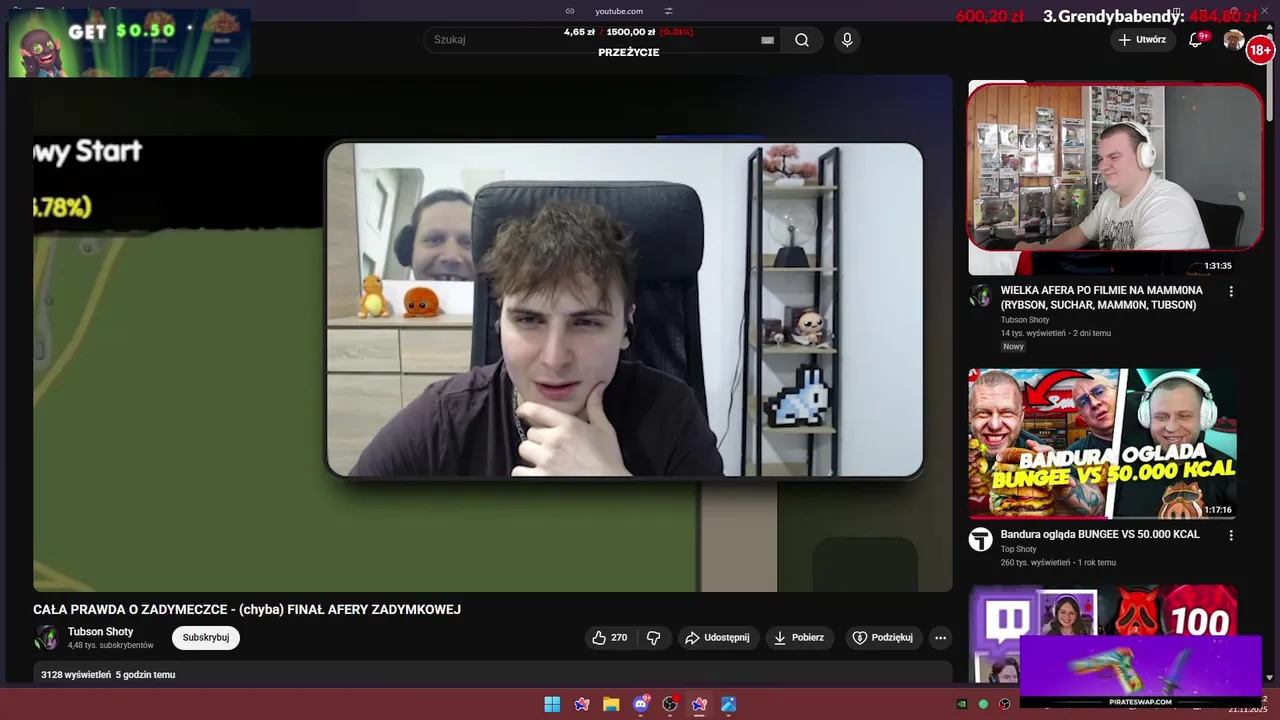1280x720 pixels.
Task: Dislike the video with thumbs down
Action: pos(654,638)
